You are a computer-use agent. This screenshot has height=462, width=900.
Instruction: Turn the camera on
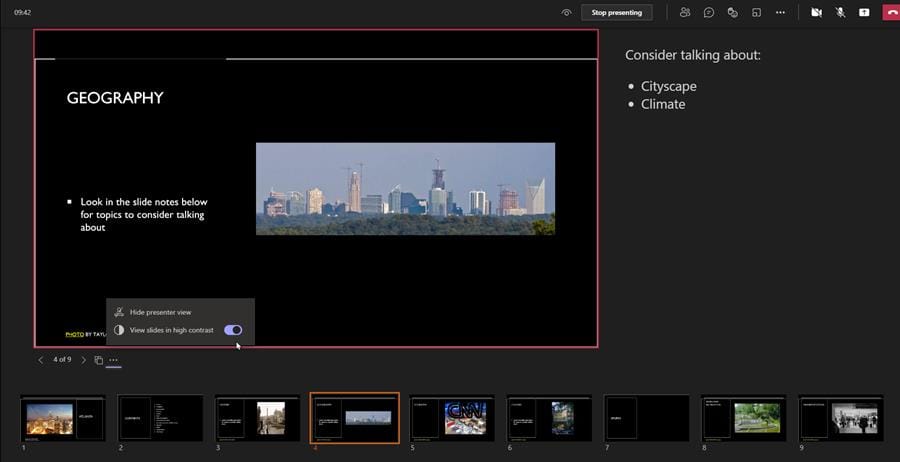[816, 13]
